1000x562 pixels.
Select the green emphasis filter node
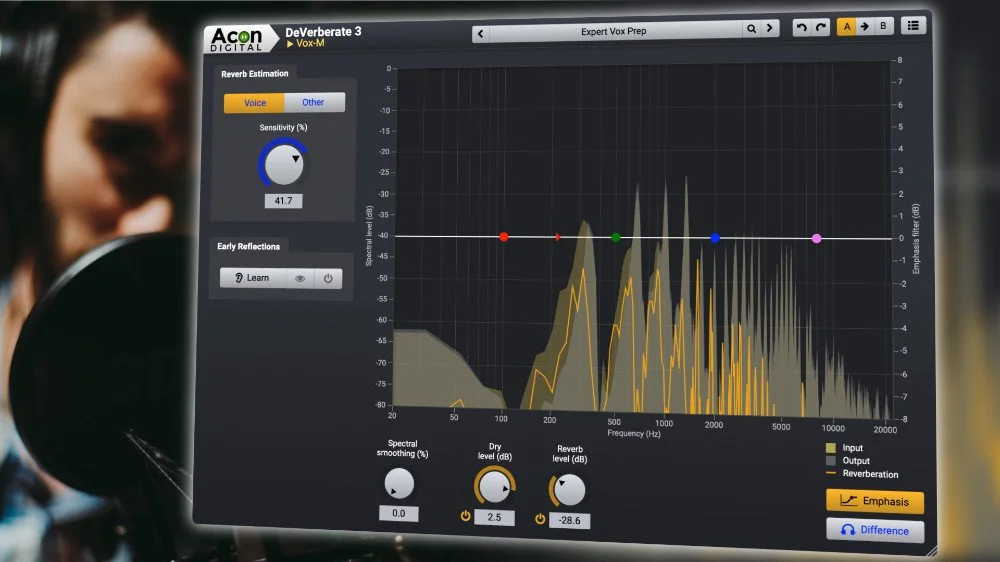pyautogui.click(x=615, y=237)
